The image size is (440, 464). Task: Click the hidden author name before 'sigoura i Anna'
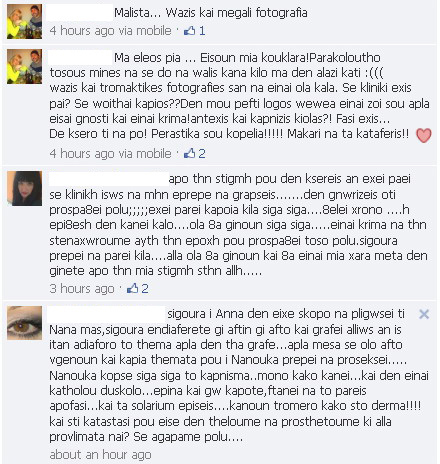(106, 314)
